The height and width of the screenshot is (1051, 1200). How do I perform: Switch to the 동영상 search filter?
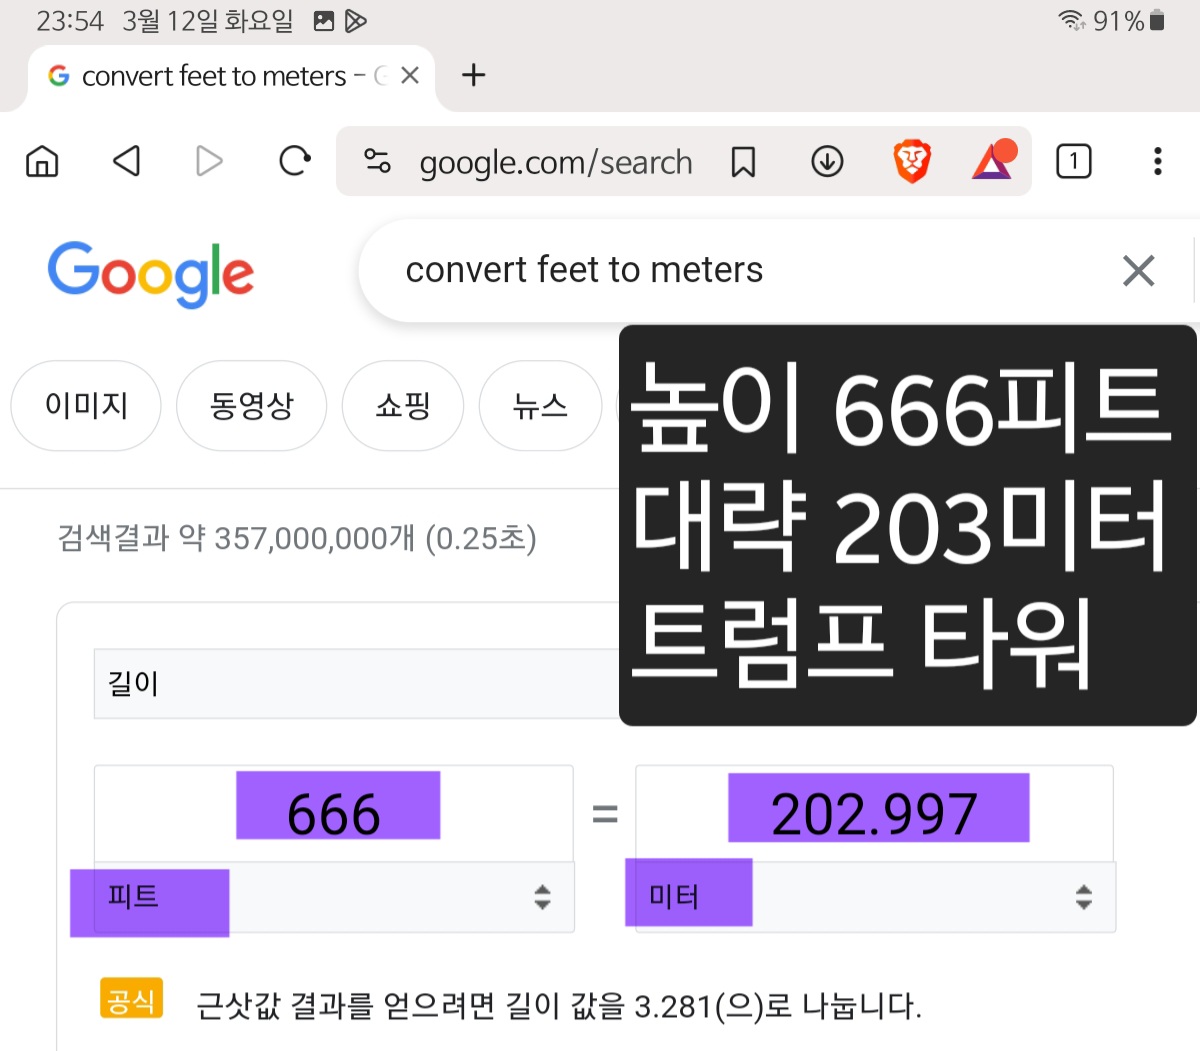click(x=252, y=405)
